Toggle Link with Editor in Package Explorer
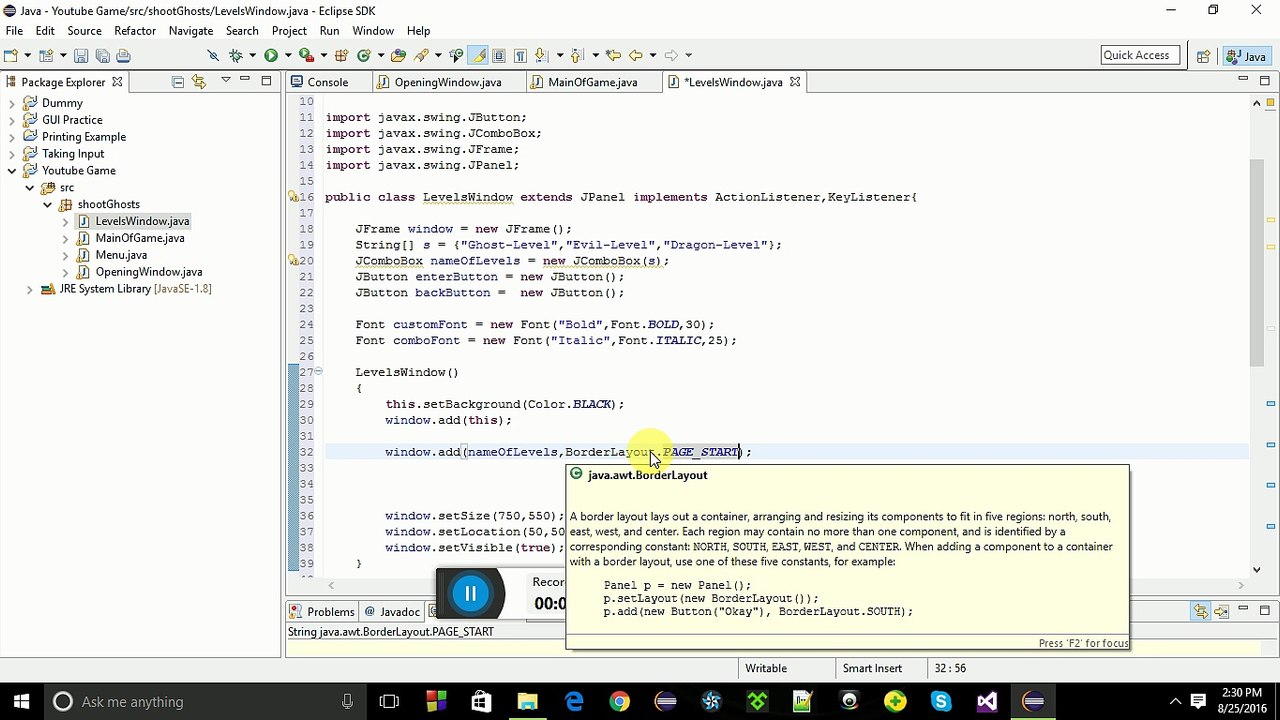 (198, 82)
